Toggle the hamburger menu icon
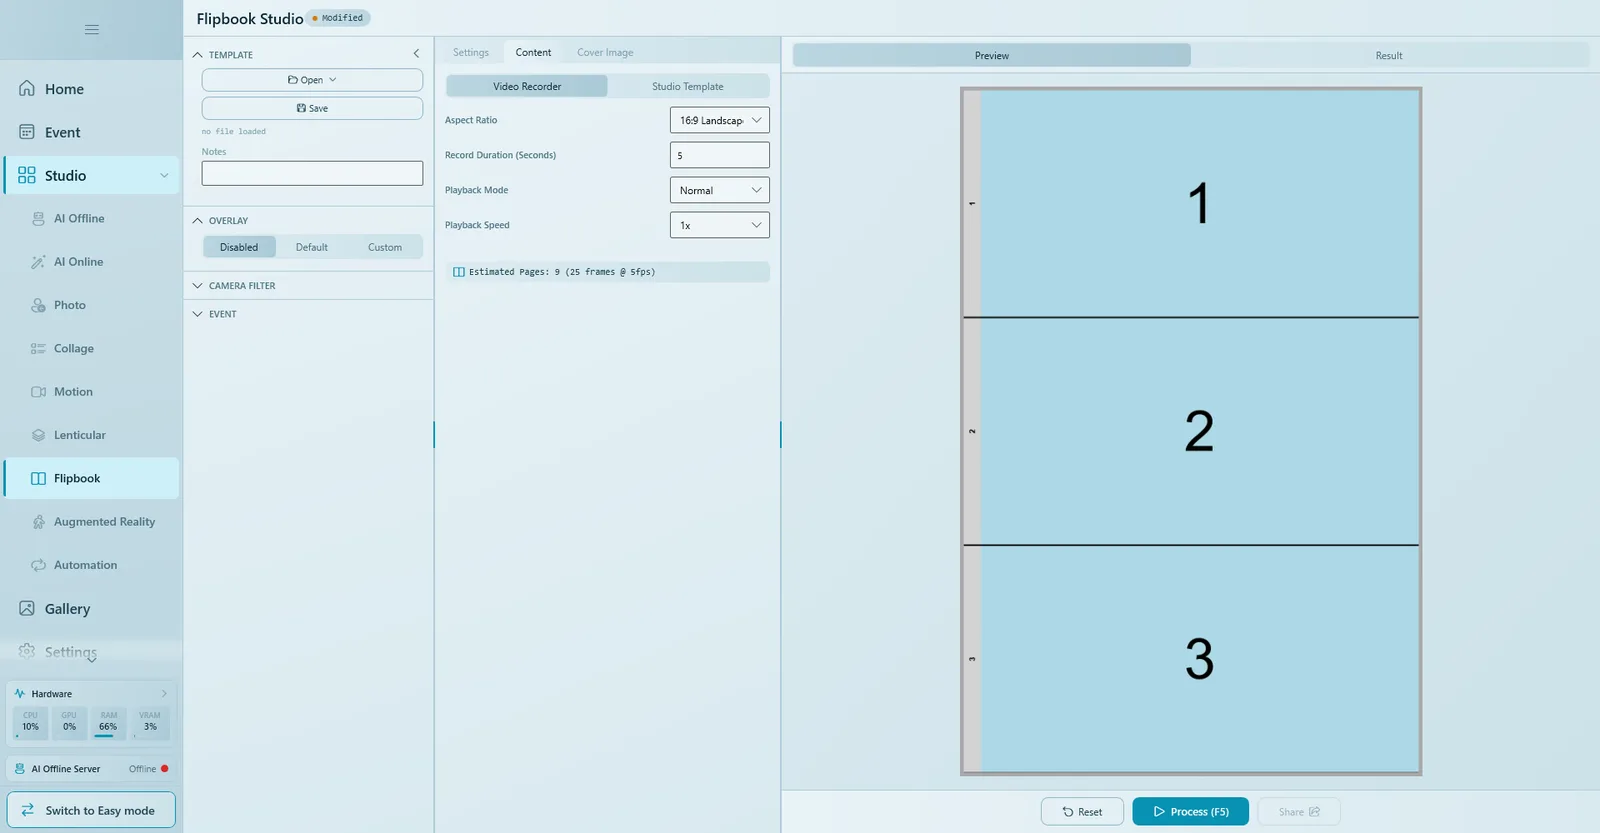The image size is (1600, 833). click(92, 29)
